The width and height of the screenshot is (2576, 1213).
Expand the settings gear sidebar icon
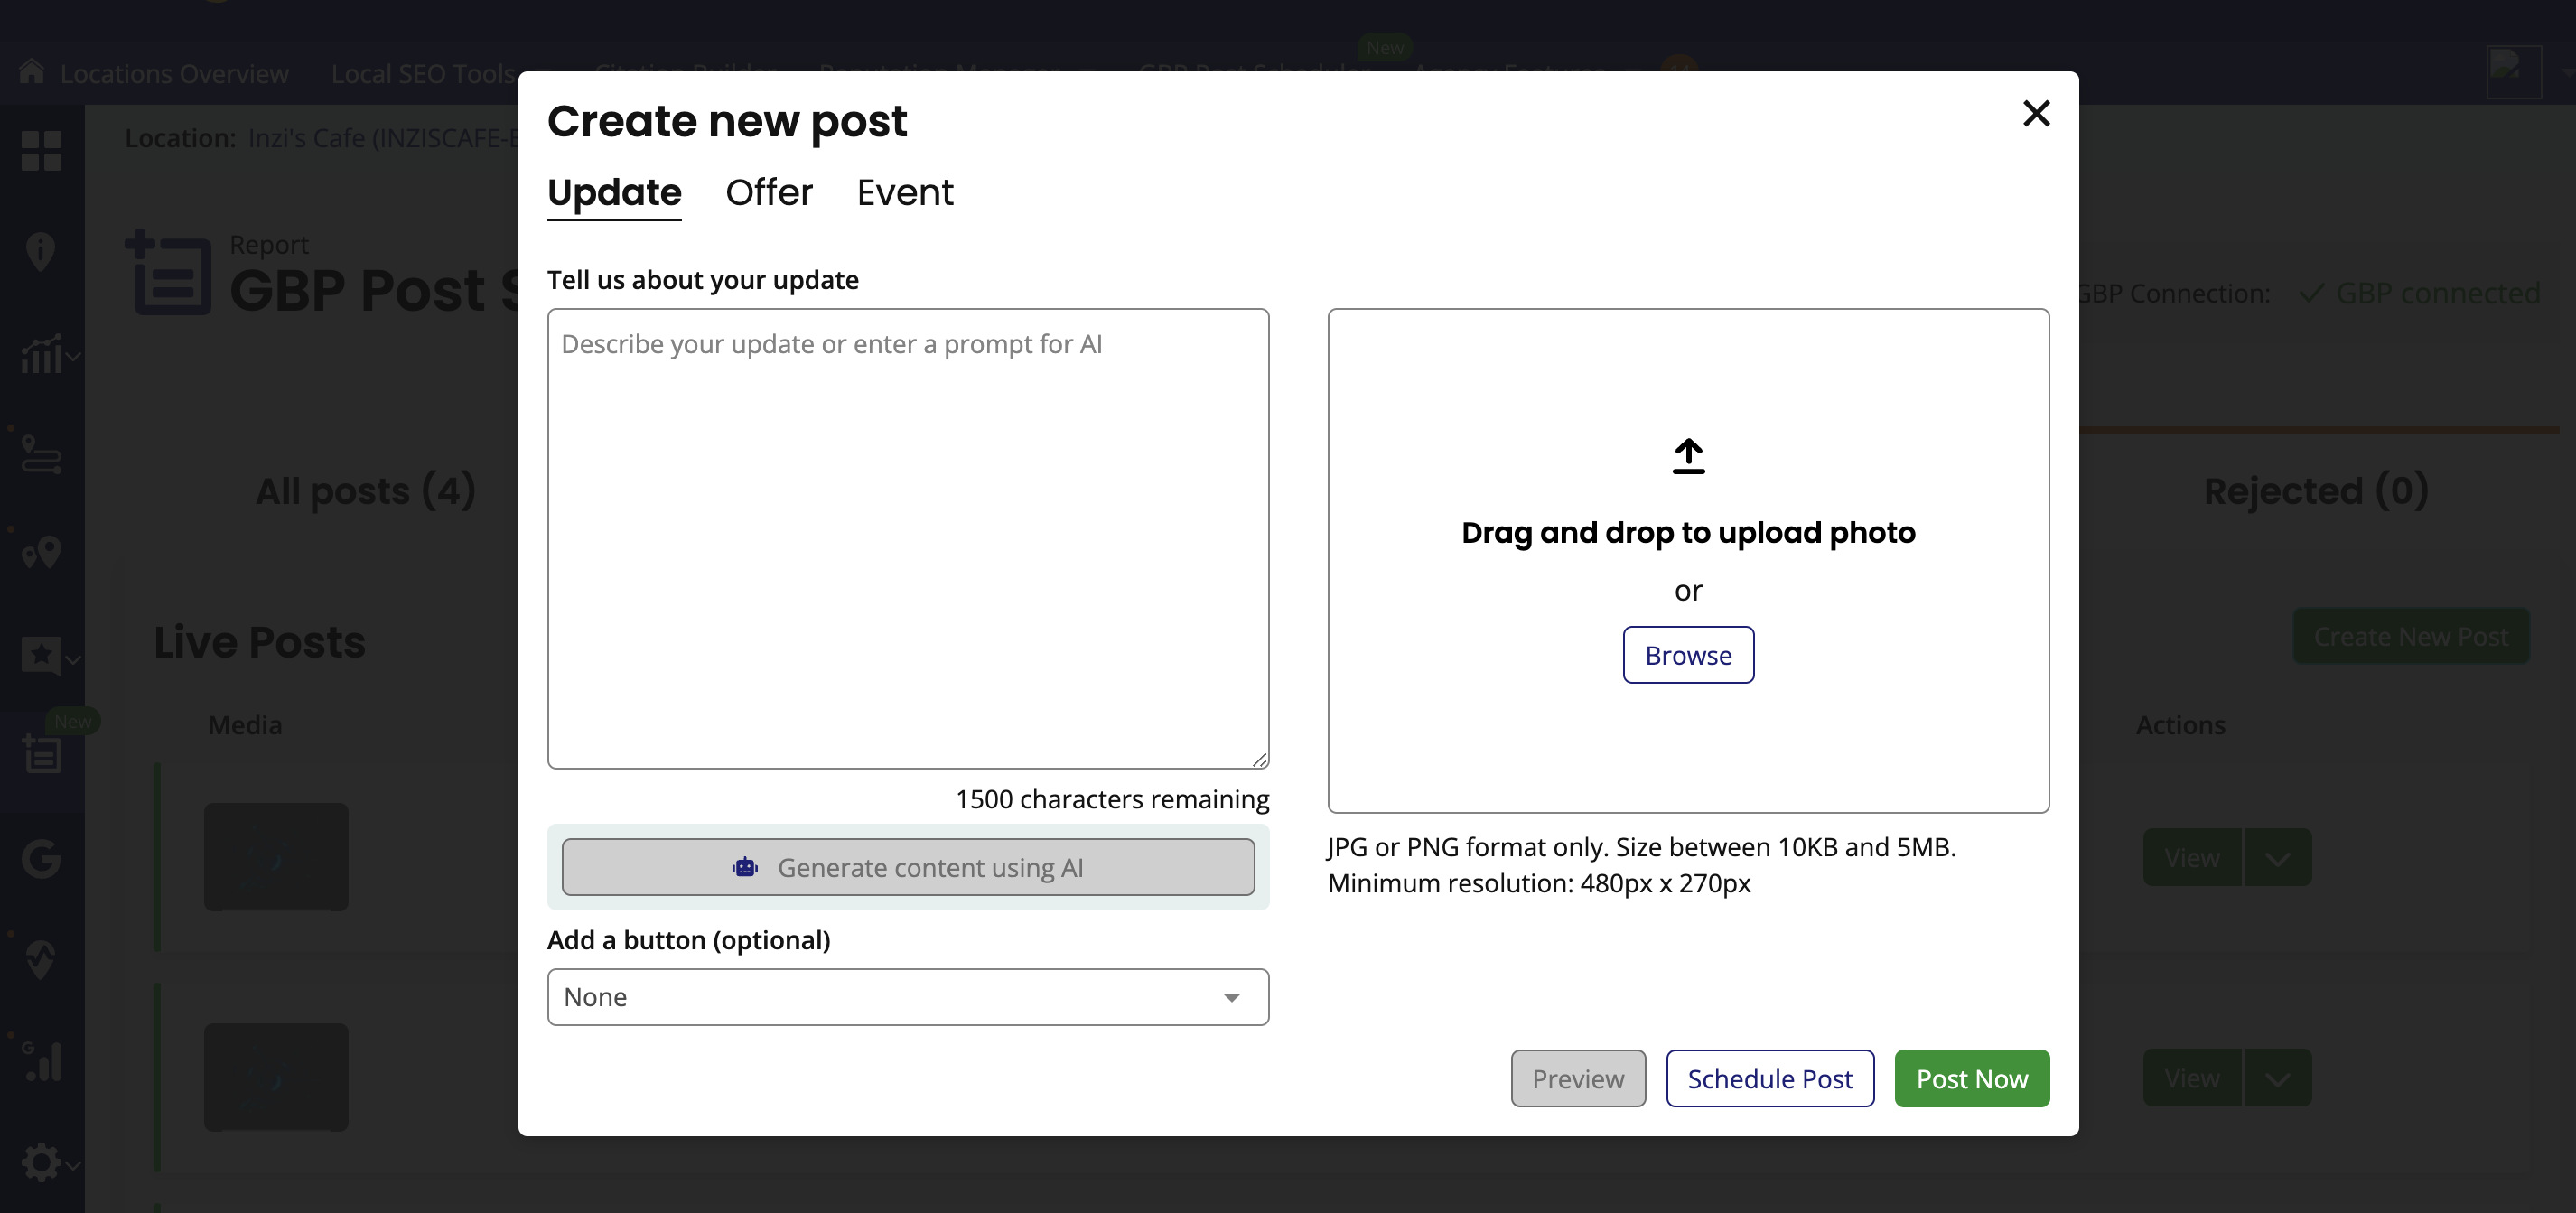point(41,1163)
